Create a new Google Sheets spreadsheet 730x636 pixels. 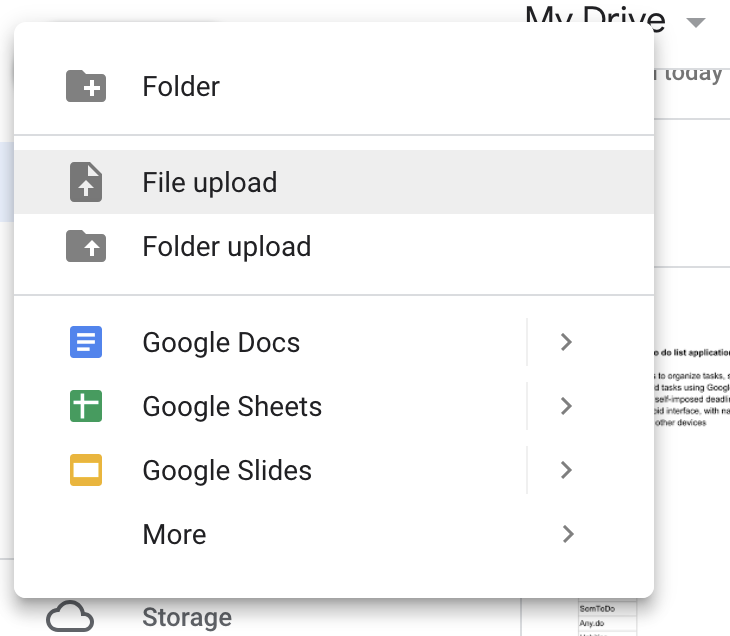[270, 406]
